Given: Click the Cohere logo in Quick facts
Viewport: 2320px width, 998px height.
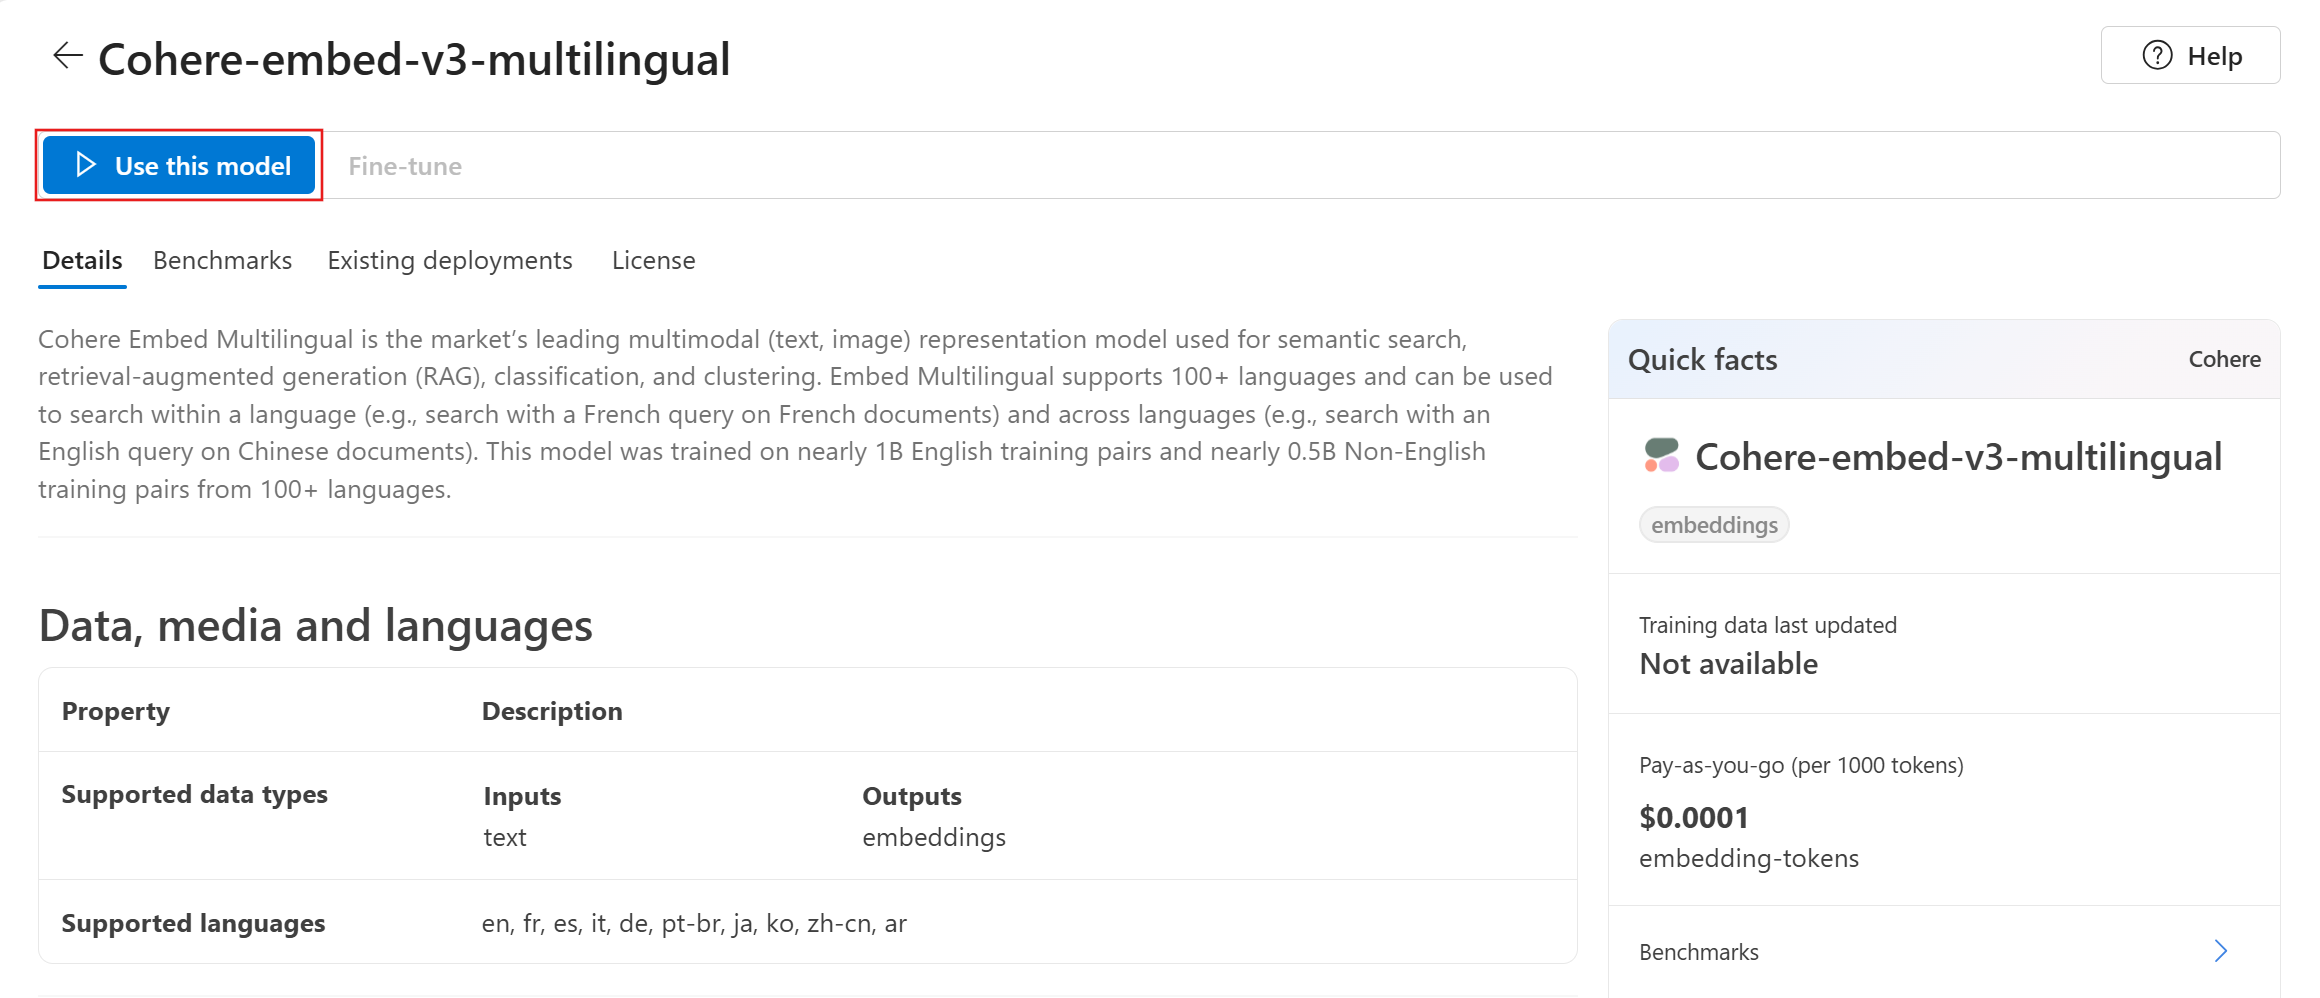Looking at the screenshot, I should click(1662, 456).
